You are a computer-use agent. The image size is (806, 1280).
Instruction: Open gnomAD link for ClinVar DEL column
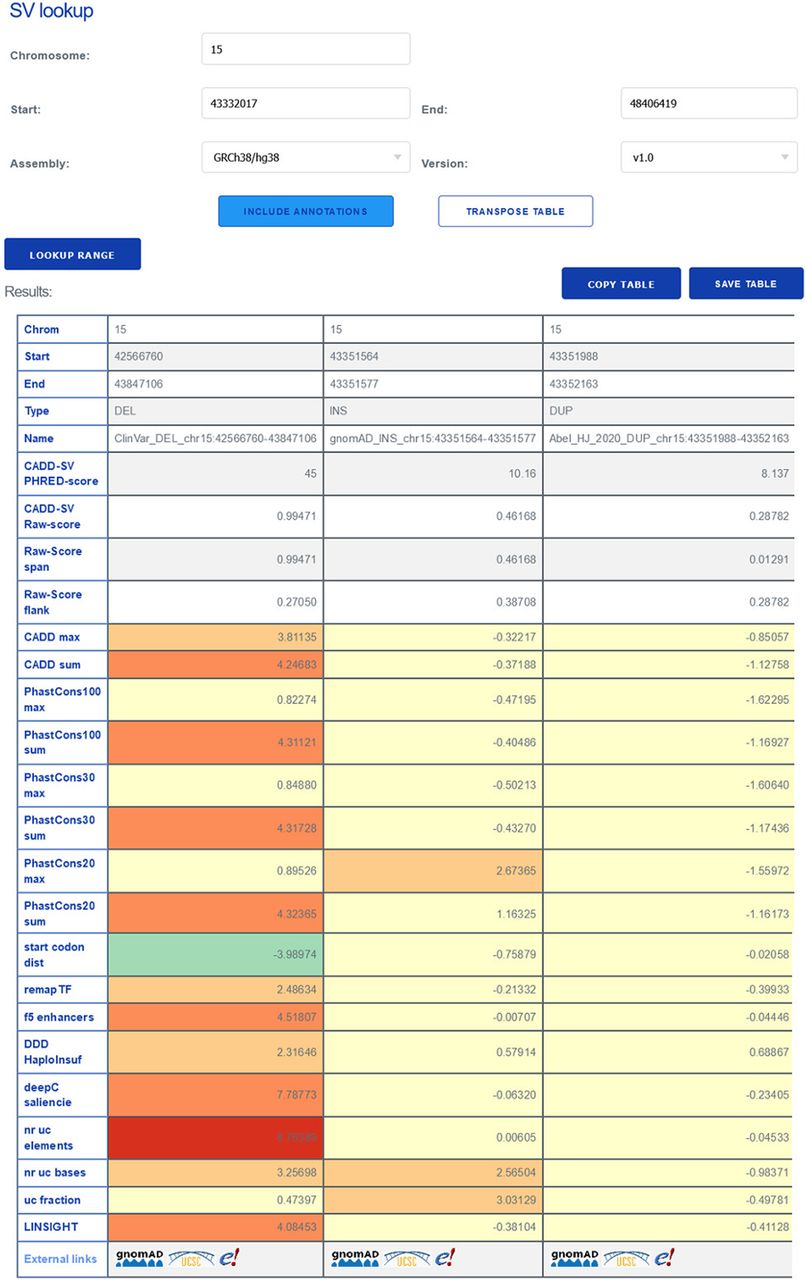pos(139,1257)
